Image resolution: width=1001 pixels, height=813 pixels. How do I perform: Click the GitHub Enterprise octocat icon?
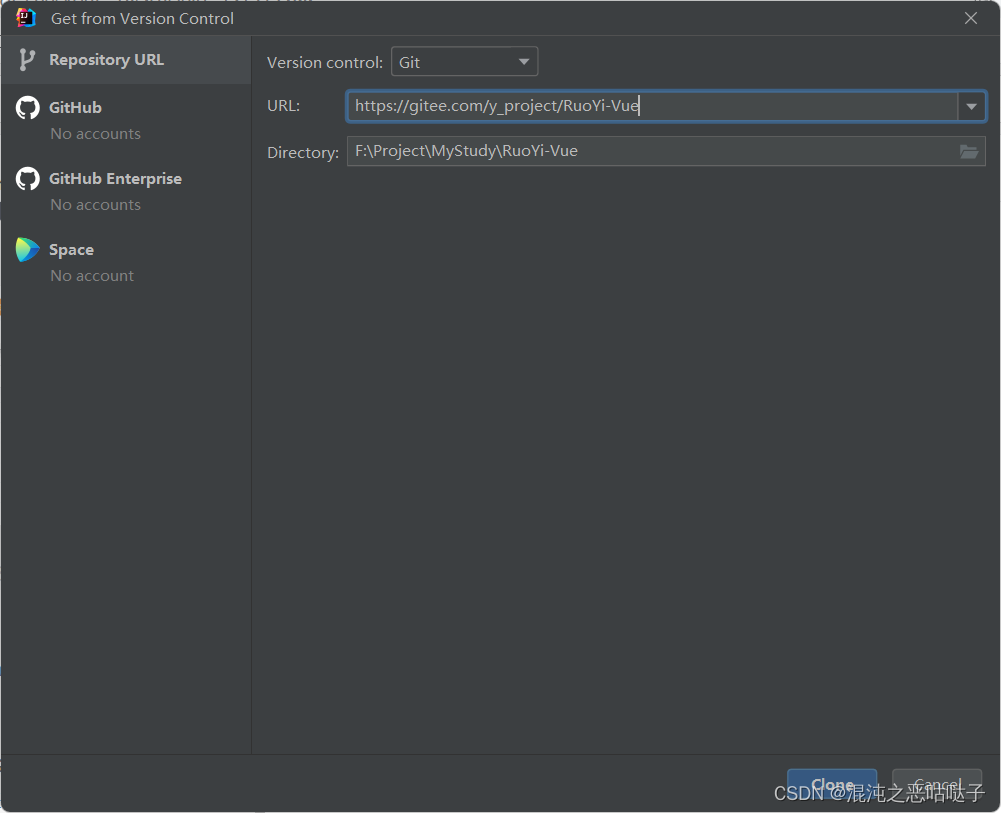click(x=27, y=179)
